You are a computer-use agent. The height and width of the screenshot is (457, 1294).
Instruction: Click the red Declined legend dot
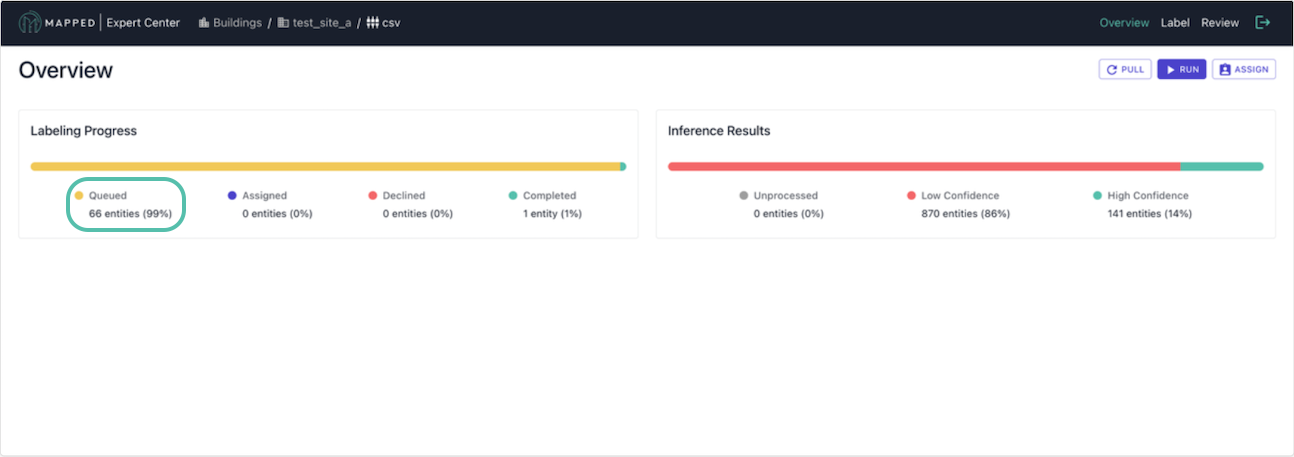(373, 196)
